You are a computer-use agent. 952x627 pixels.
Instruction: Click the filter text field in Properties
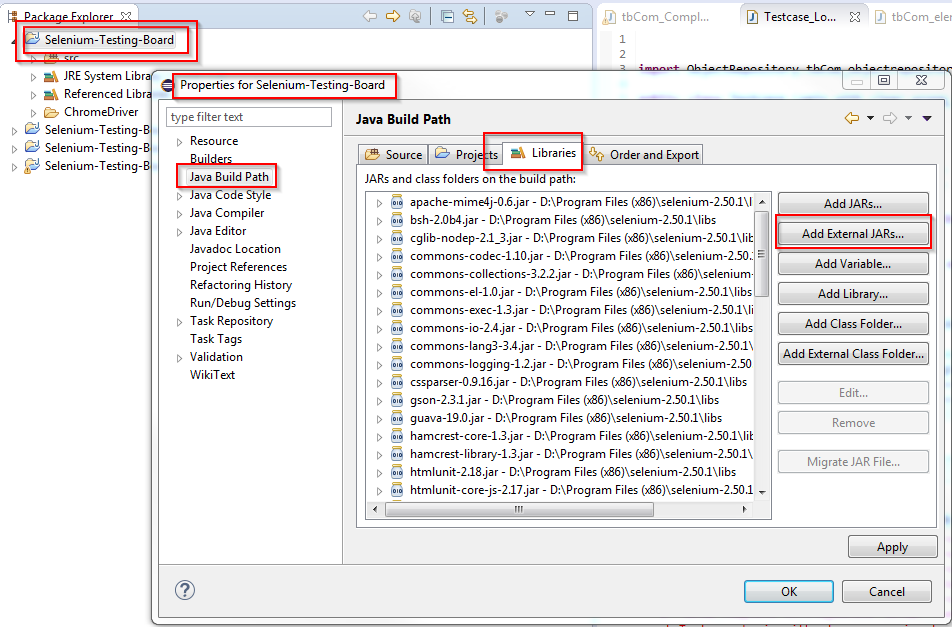tap(249, 117)
